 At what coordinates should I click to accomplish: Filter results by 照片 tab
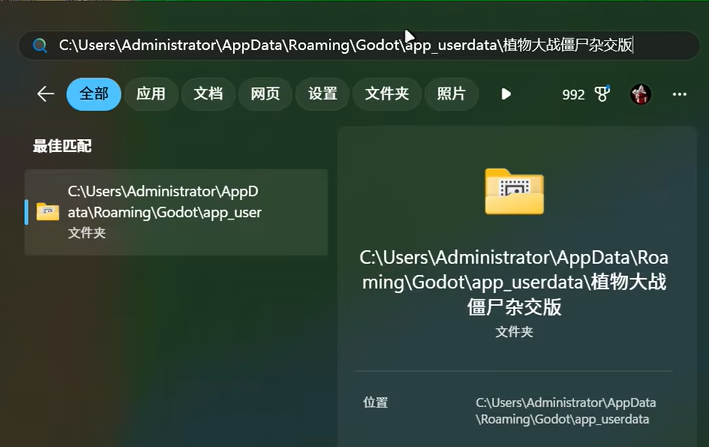pyautogui.click(x=452, y=94)
